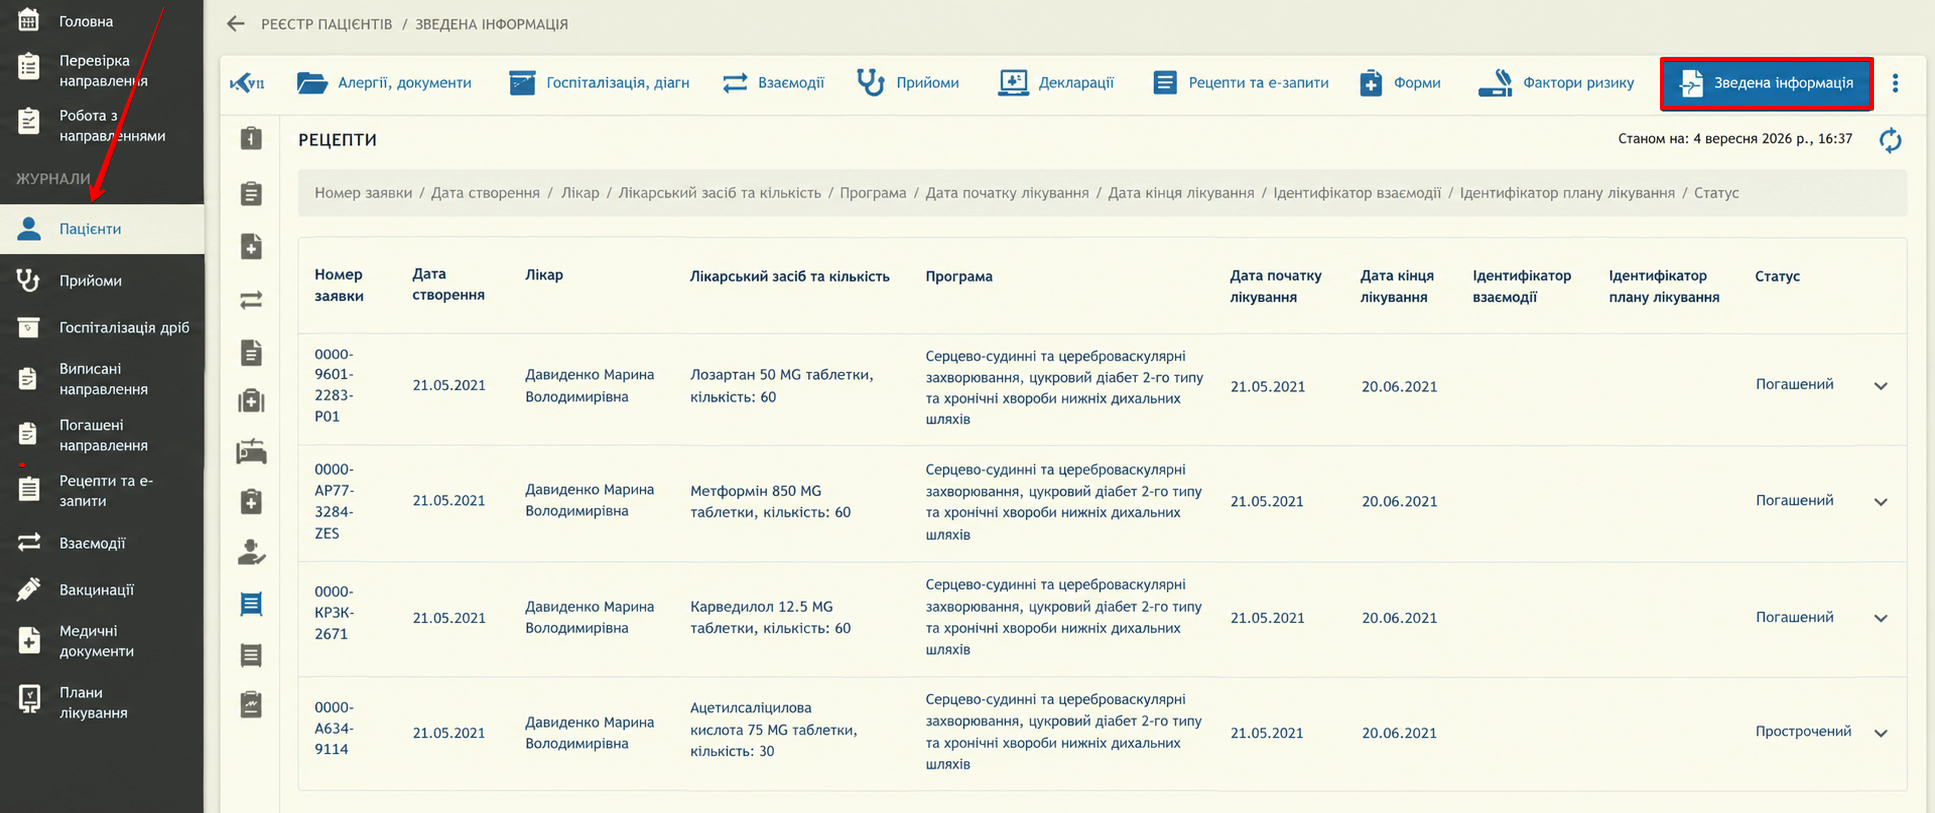Screen dimensions: 1935x813
Task: Switch to the Взаємодії tab in top bar
Action: 773,83
